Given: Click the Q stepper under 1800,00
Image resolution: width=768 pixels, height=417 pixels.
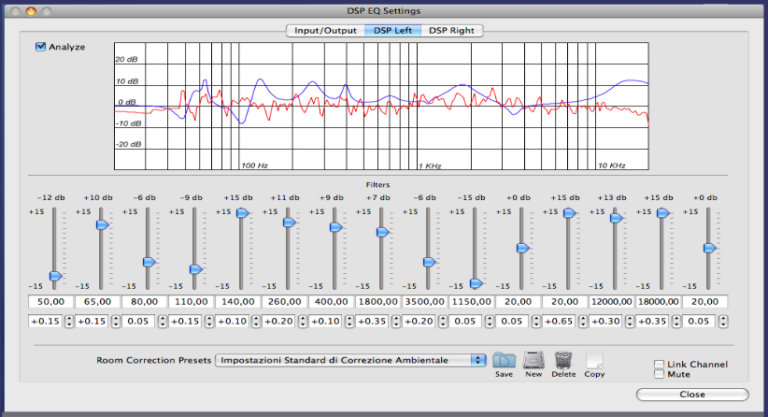Looking at the screenshot, I should click(396, 321).
